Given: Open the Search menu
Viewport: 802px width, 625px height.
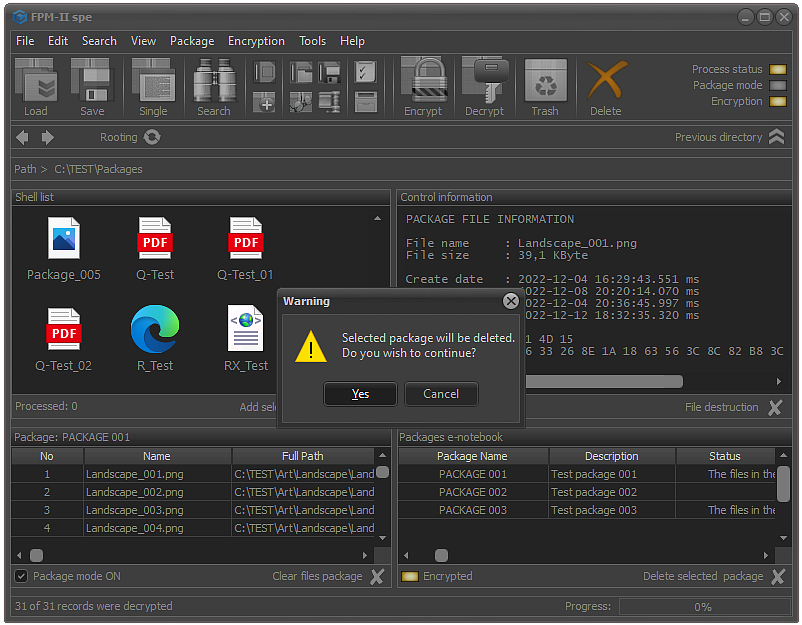Looking at the screenshot, I should [99, 41].
